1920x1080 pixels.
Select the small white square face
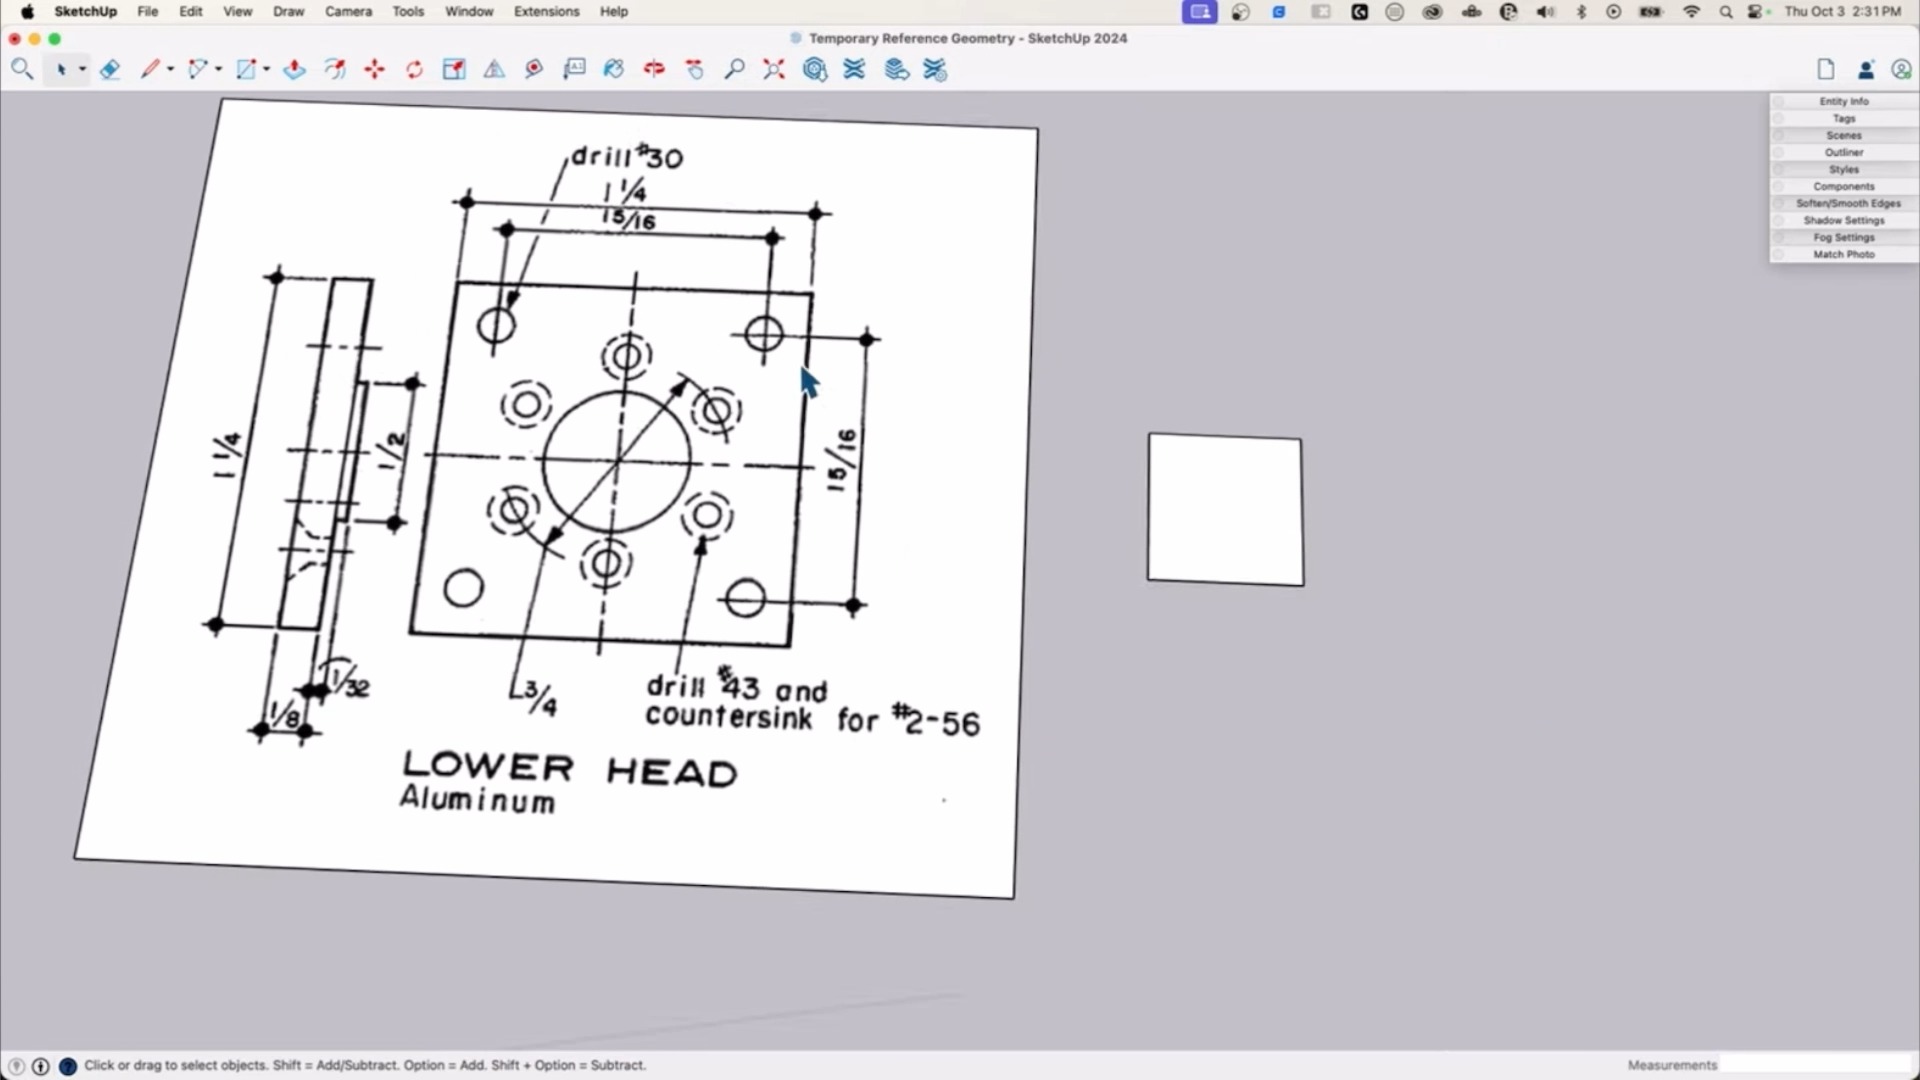1226,509
